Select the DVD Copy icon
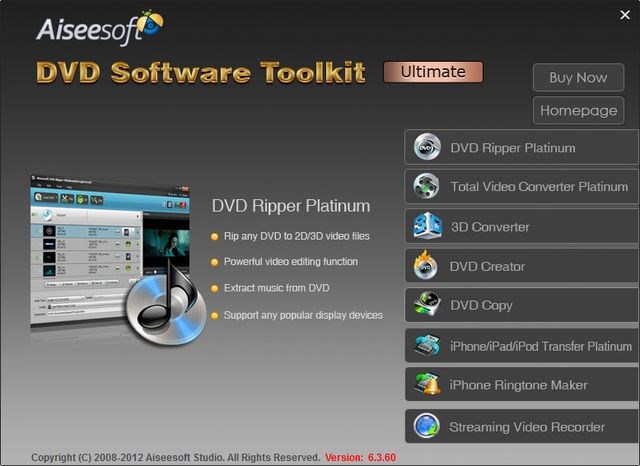The height and width of the screenshot is (466, 640). pyautogui.click(x=427, y=306)
